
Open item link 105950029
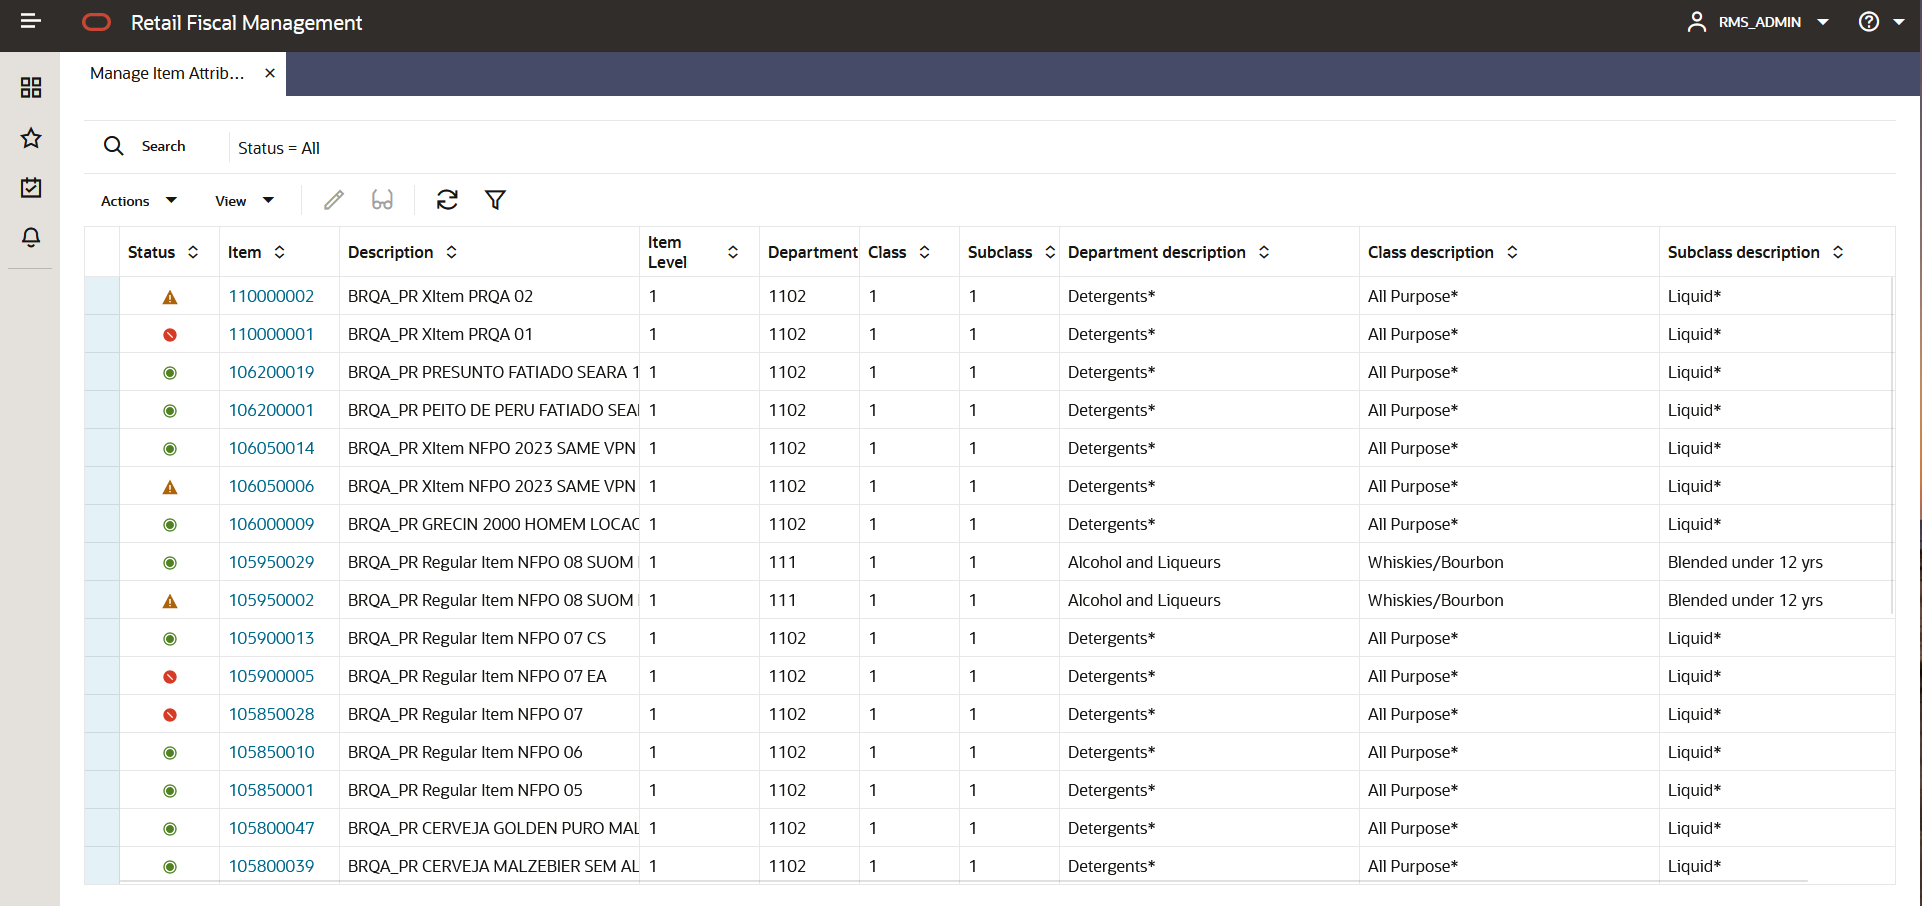271,562
